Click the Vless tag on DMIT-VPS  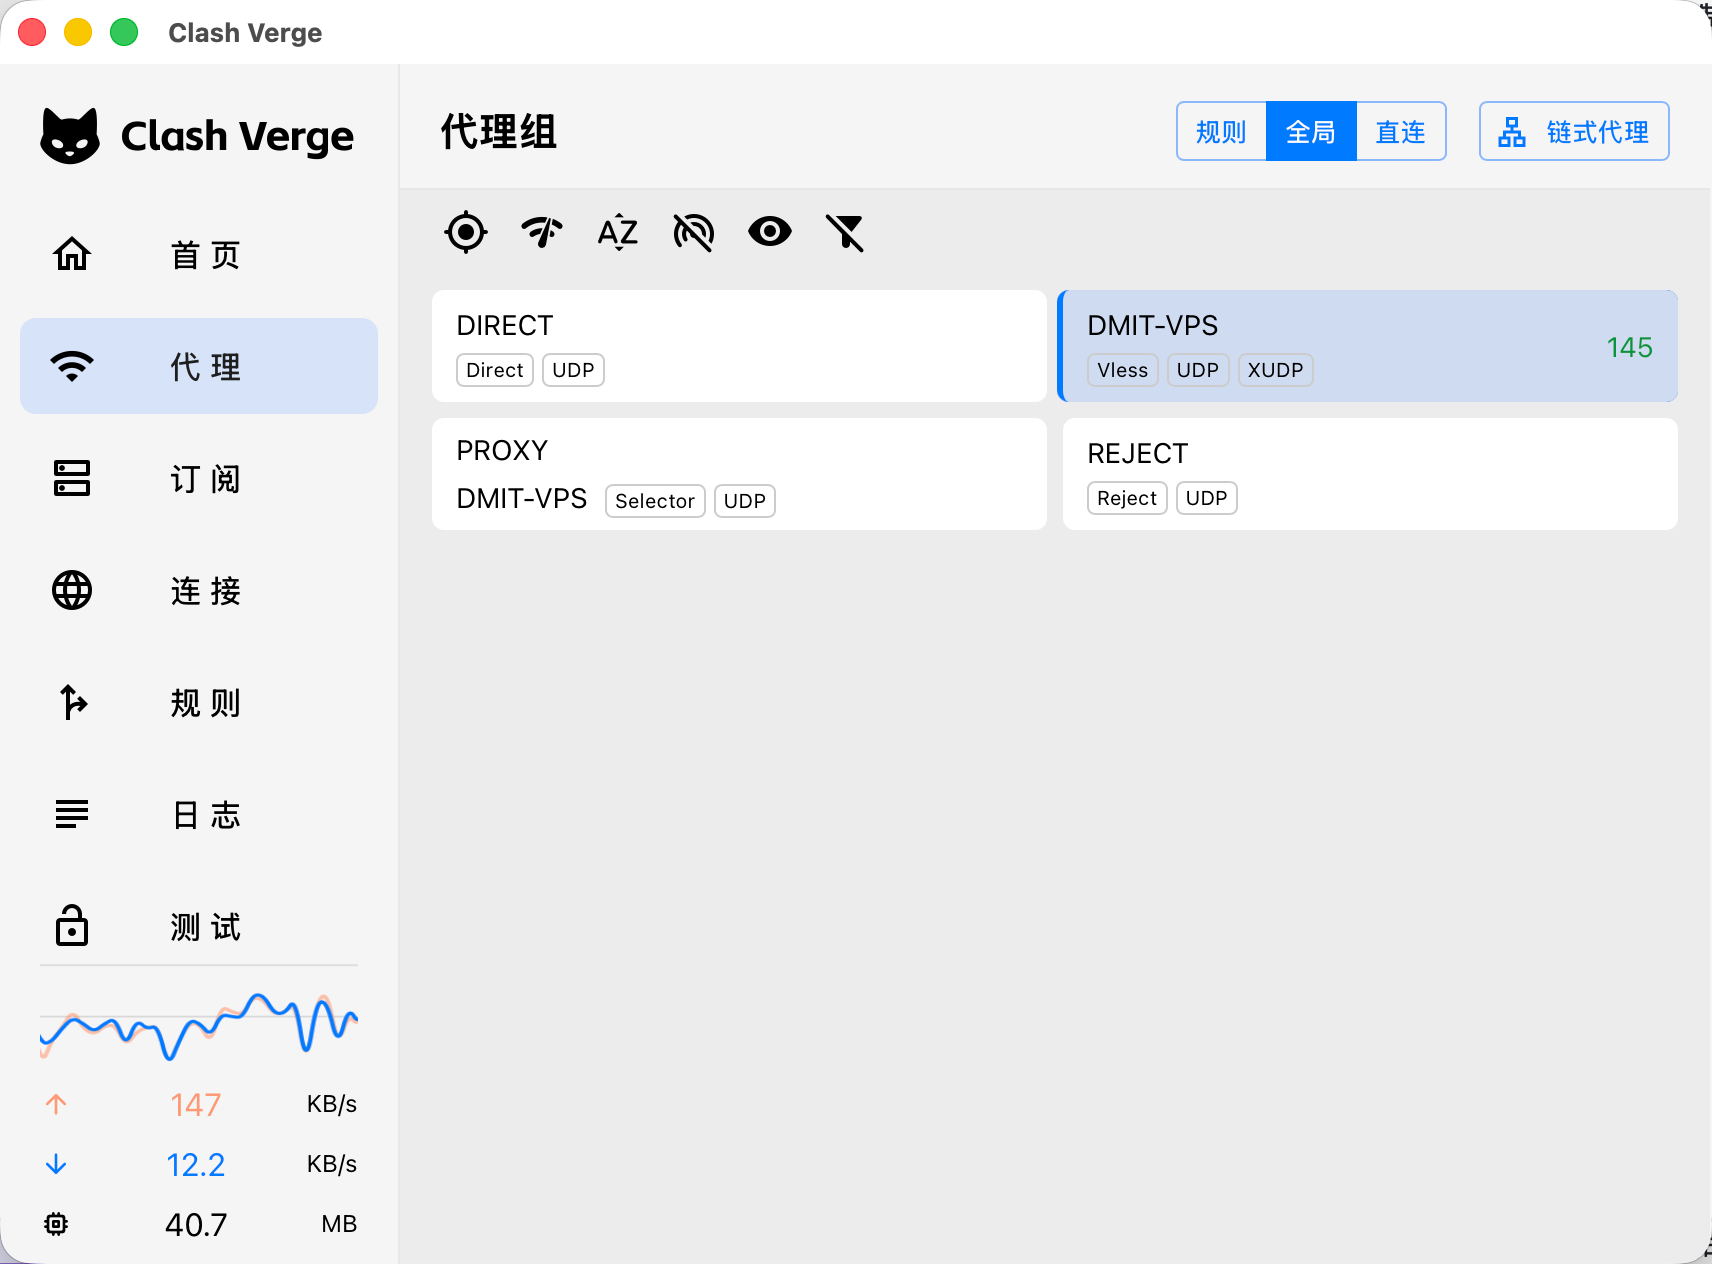(1122, 370)
